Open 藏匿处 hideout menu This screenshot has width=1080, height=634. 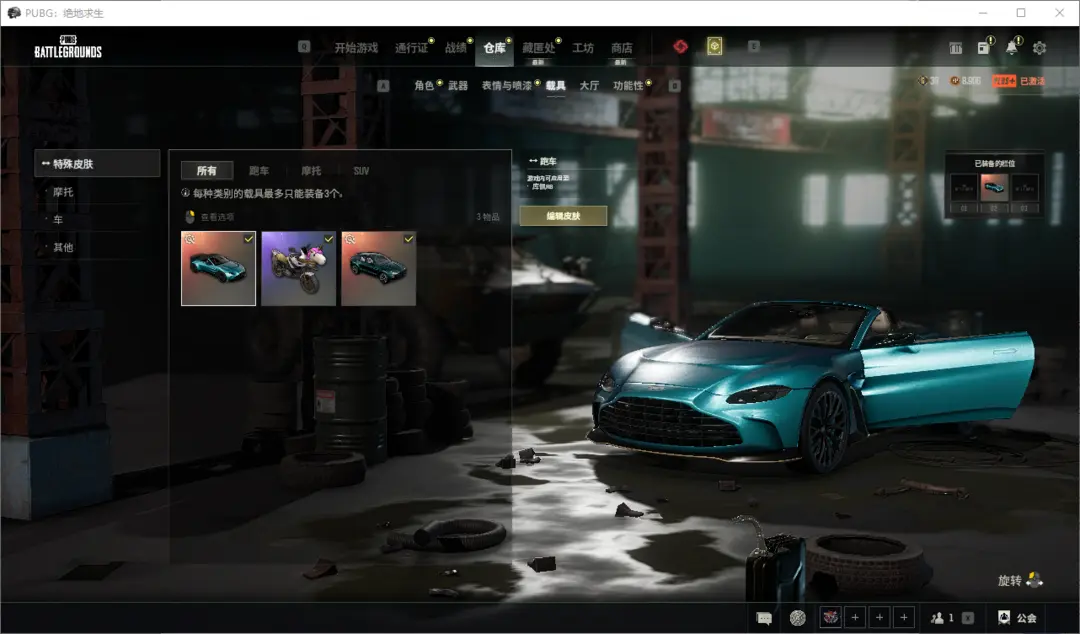(x=539, y=48)
